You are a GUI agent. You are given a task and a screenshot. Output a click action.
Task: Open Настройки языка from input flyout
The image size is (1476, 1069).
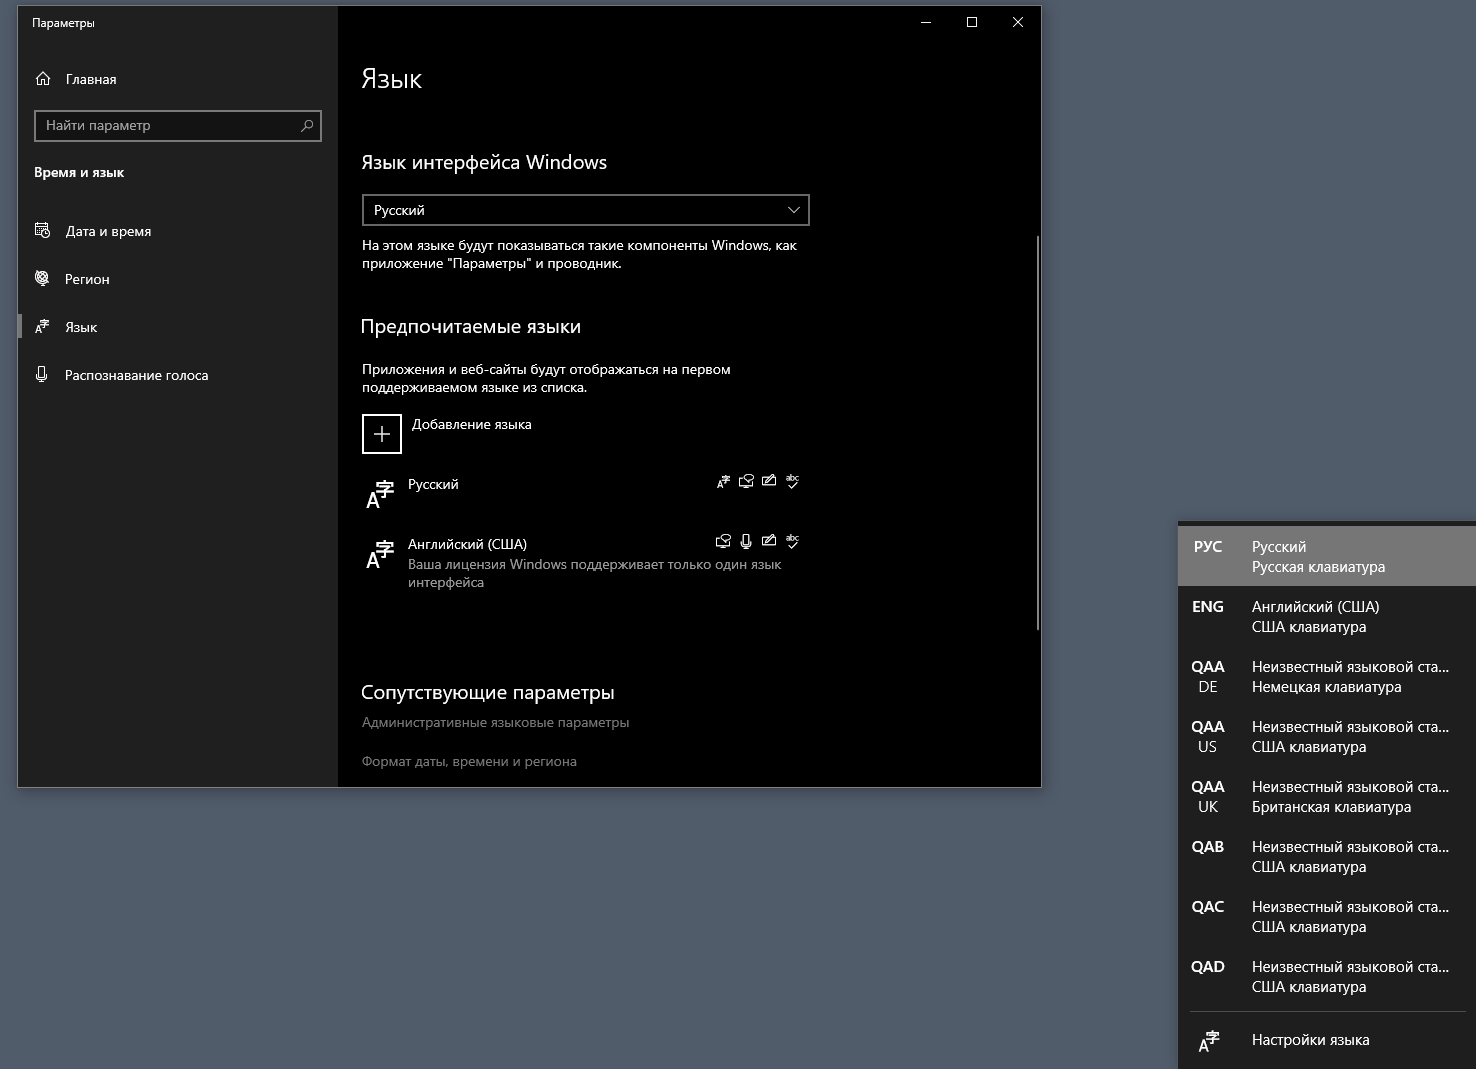tap(1327, 1040)
